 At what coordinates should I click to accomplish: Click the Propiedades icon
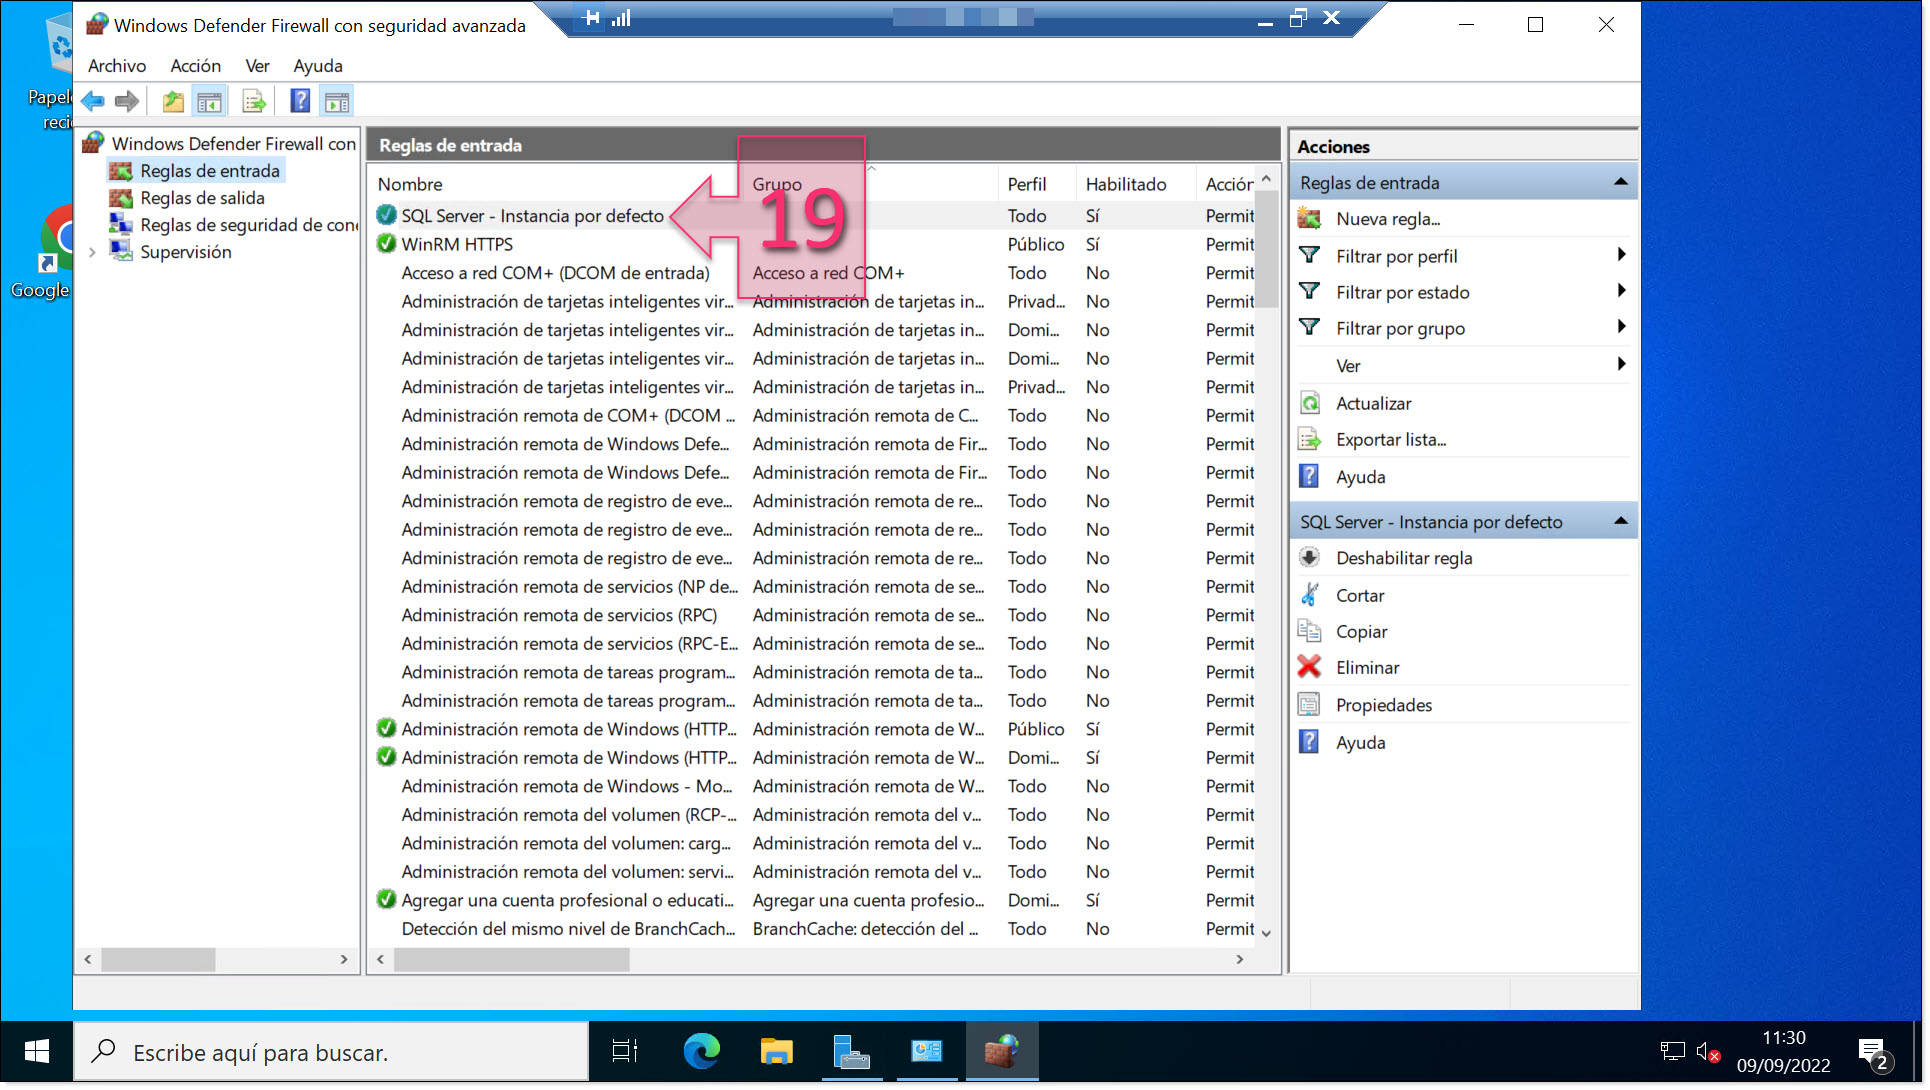[1309, 705]
